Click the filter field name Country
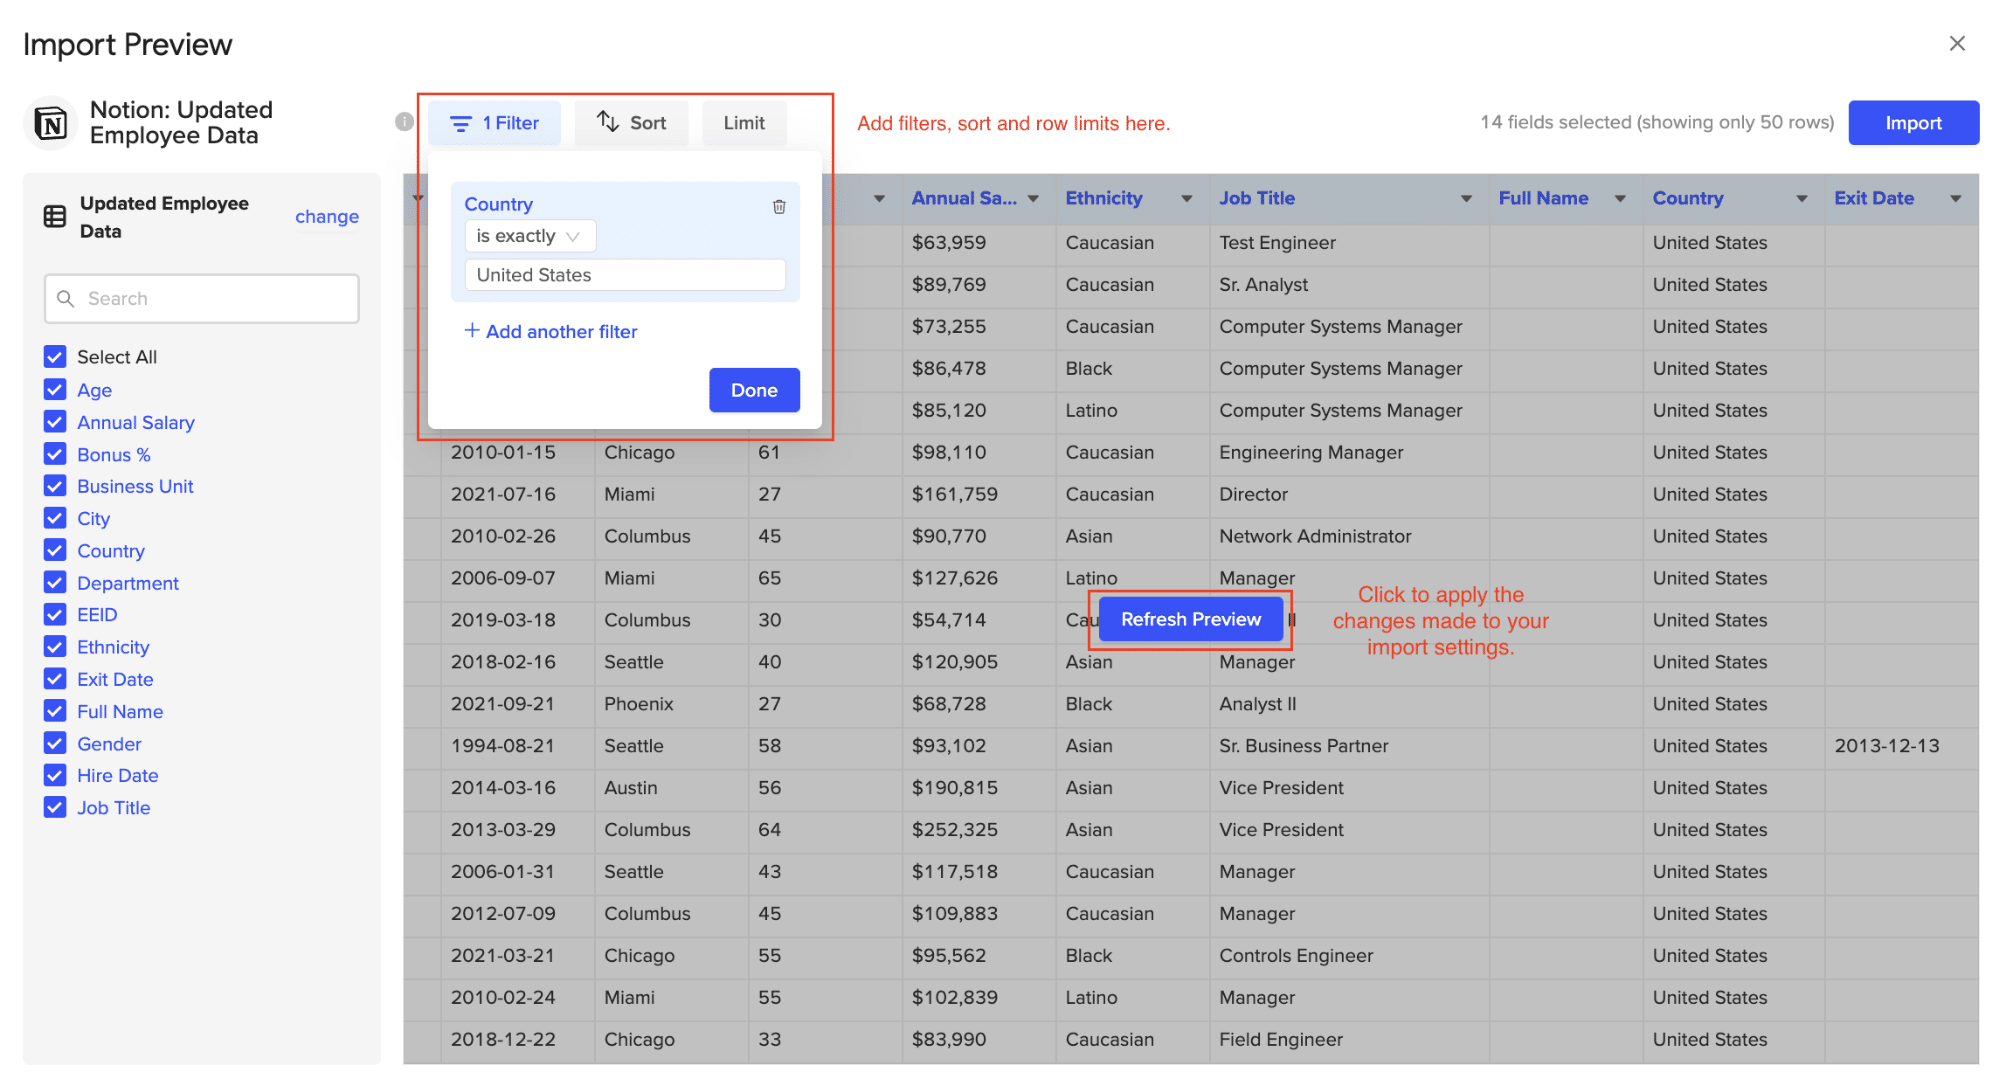The width and height of the screenshot is (1999, 1086). pyautogui.click(x=498, y=204)
